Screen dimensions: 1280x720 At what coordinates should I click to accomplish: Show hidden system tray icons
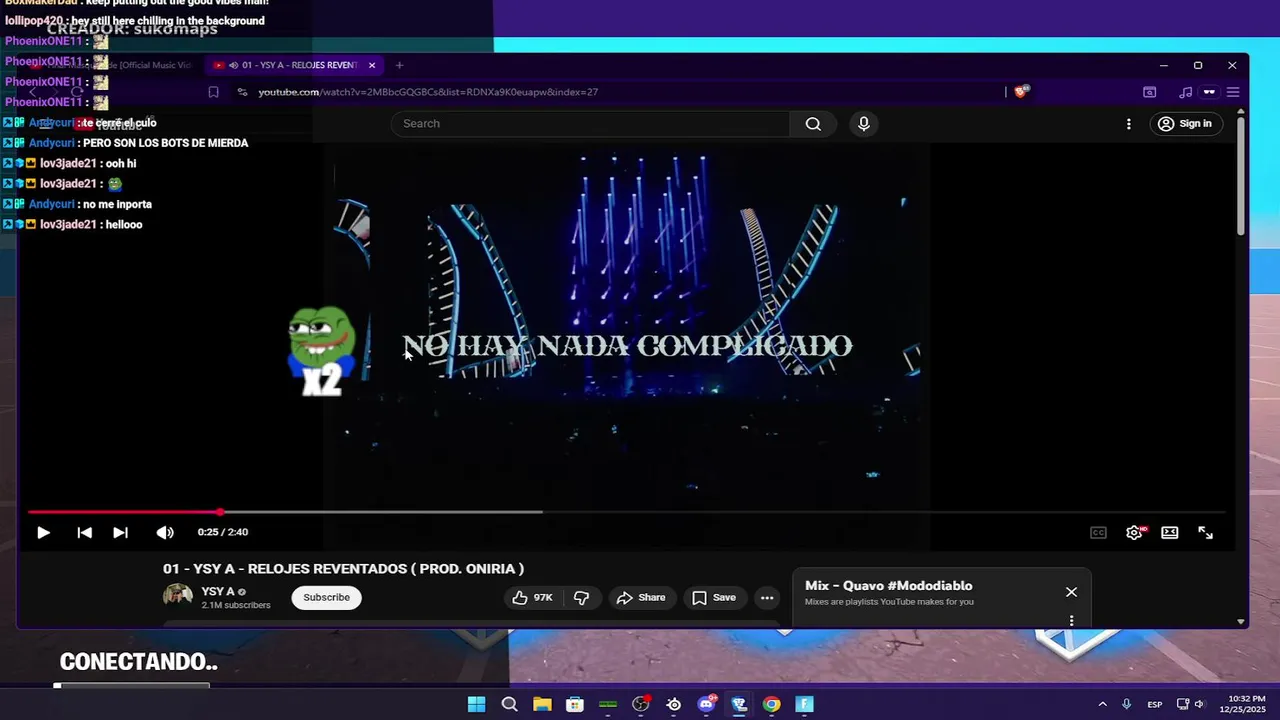[1102, 704]
